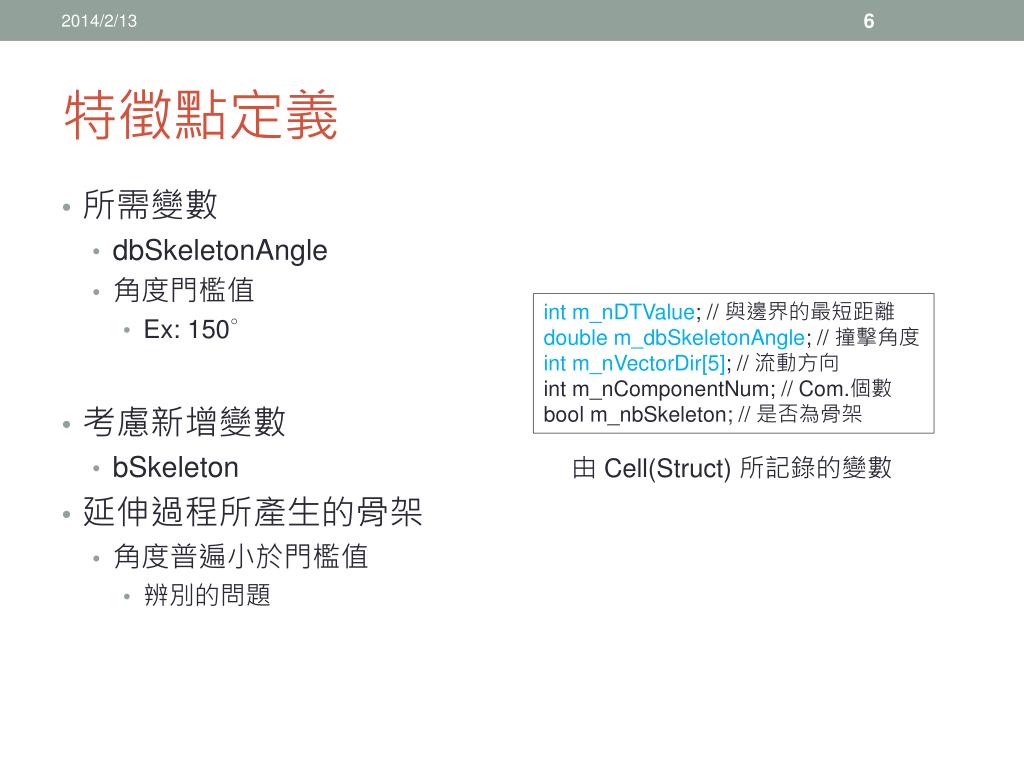Click the caption 由 Cell(Struct) 所記錄的變數

coord(731,468)
